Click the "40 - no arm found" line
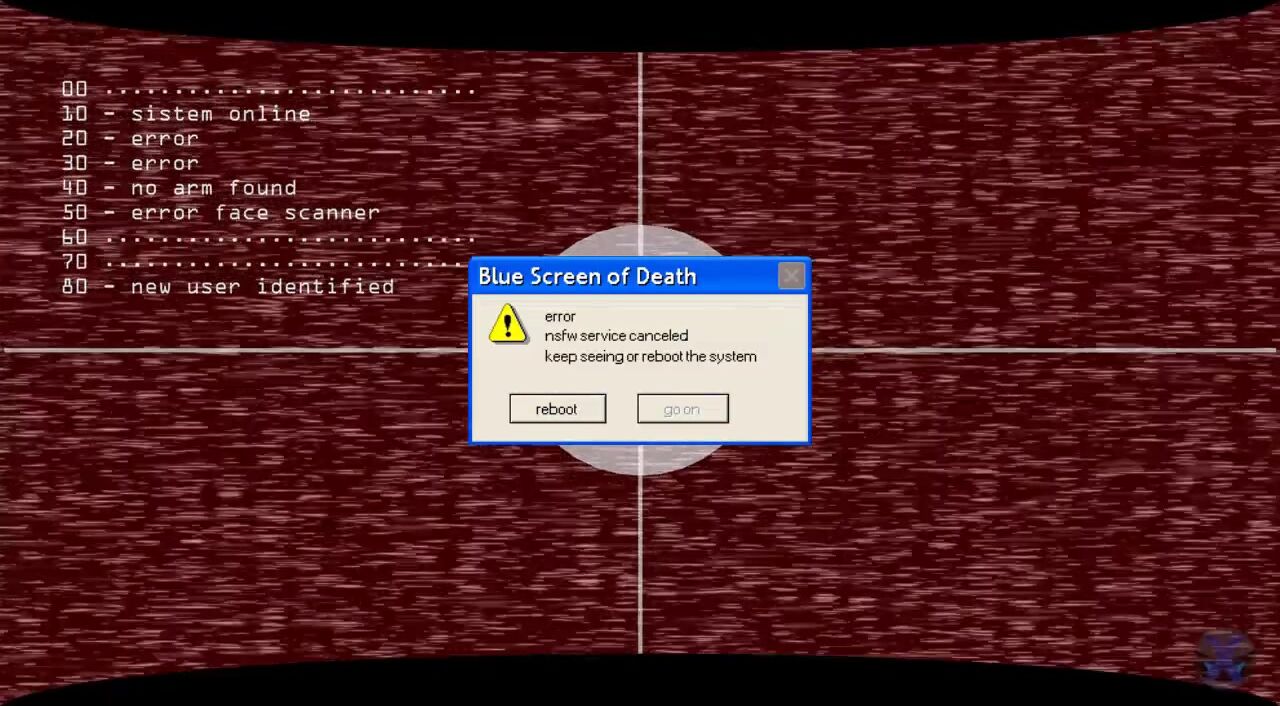The width and height of the screenshot is (1280, 706). tap(179, 188)
